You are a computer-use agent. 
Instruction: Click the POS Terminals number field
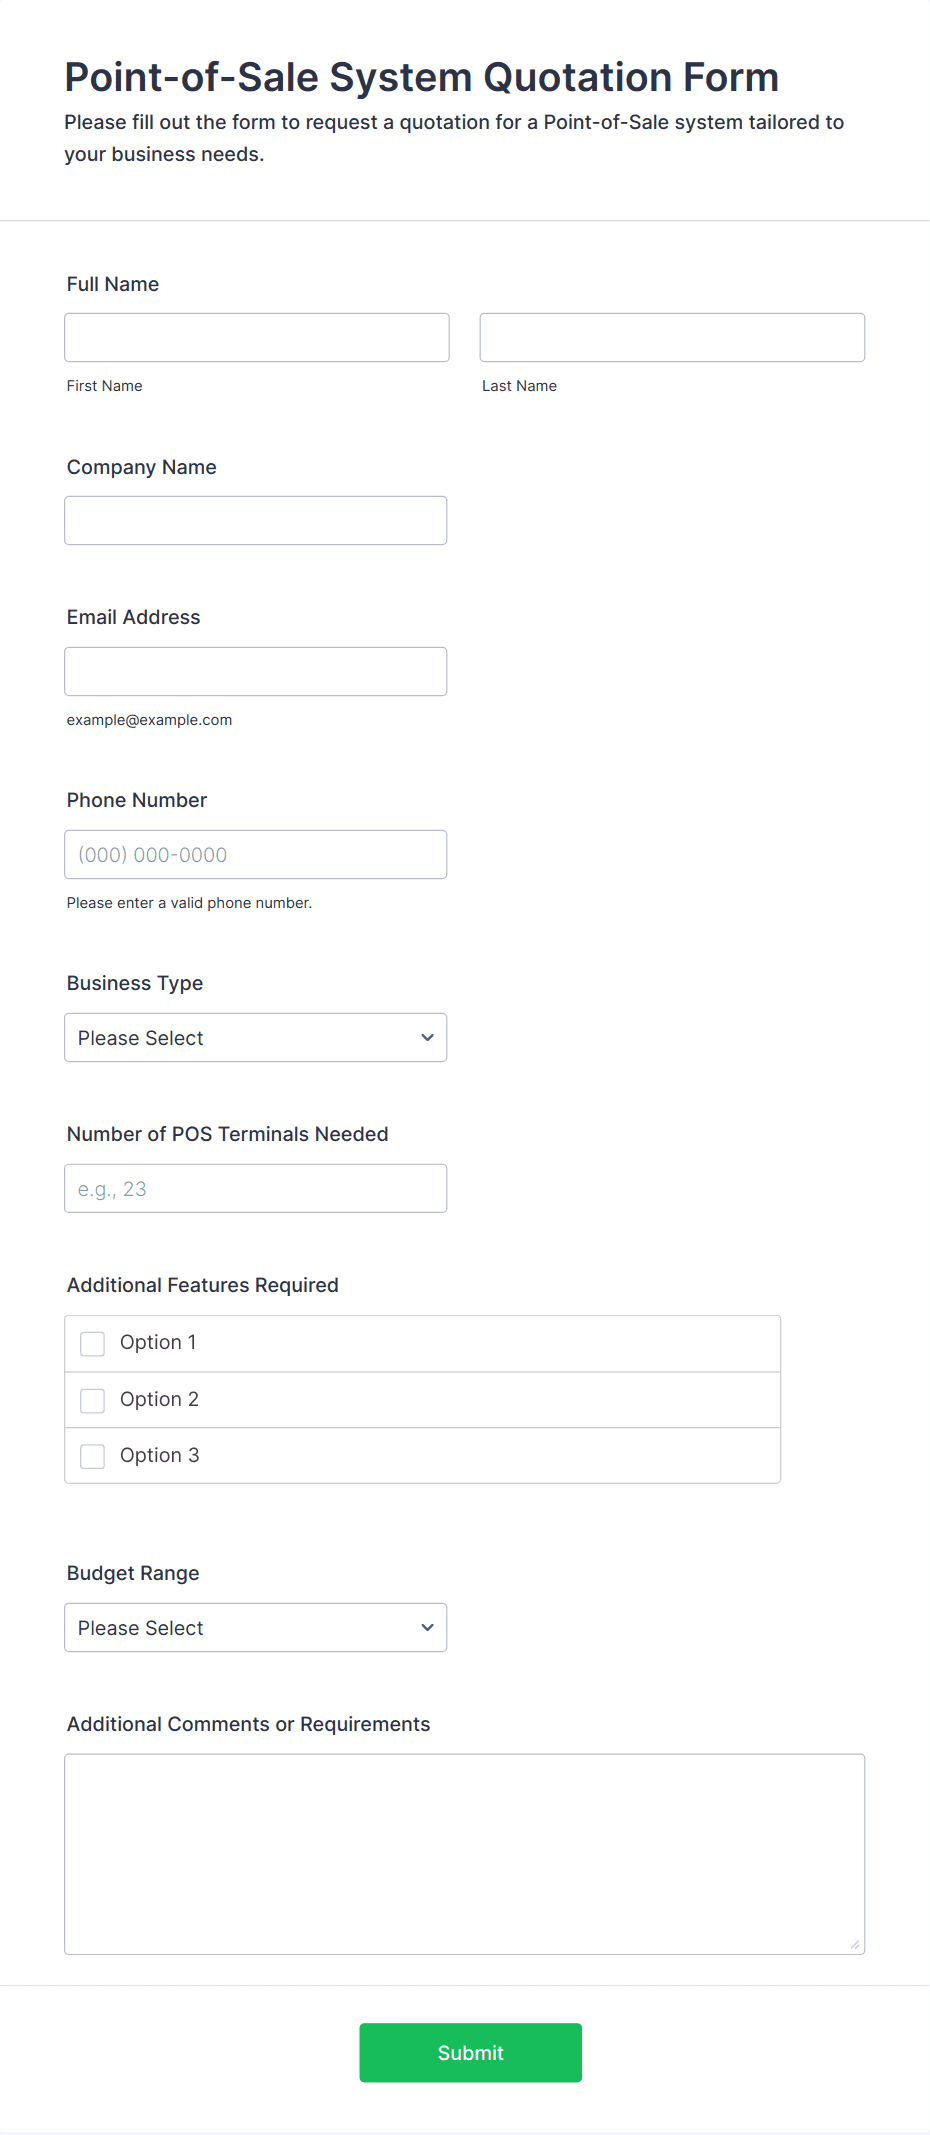tap(255, 1189)
